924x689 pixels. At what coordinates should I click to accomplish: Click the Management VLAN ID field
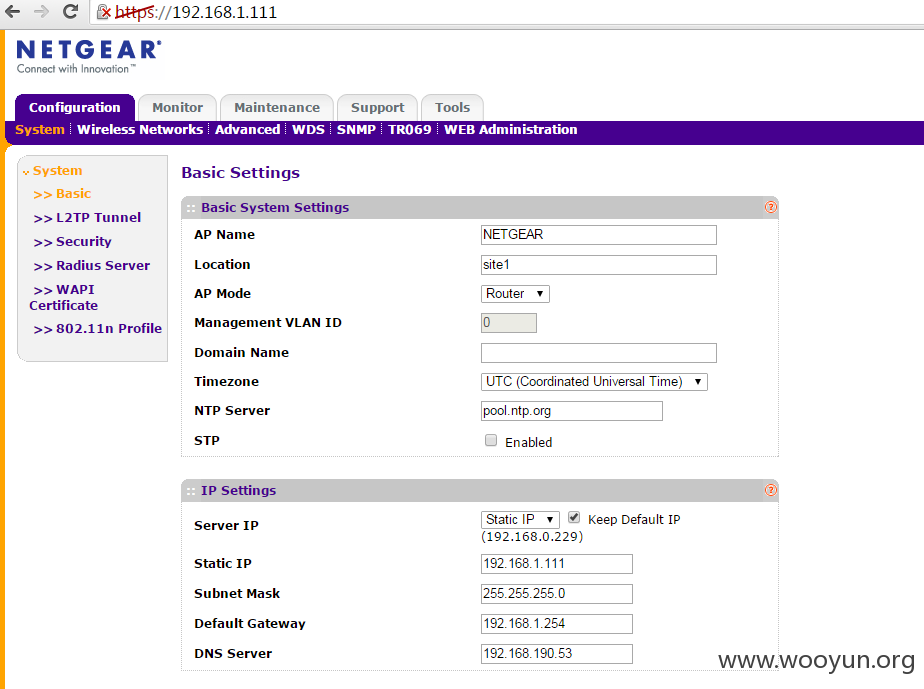[x=509, y=323]
